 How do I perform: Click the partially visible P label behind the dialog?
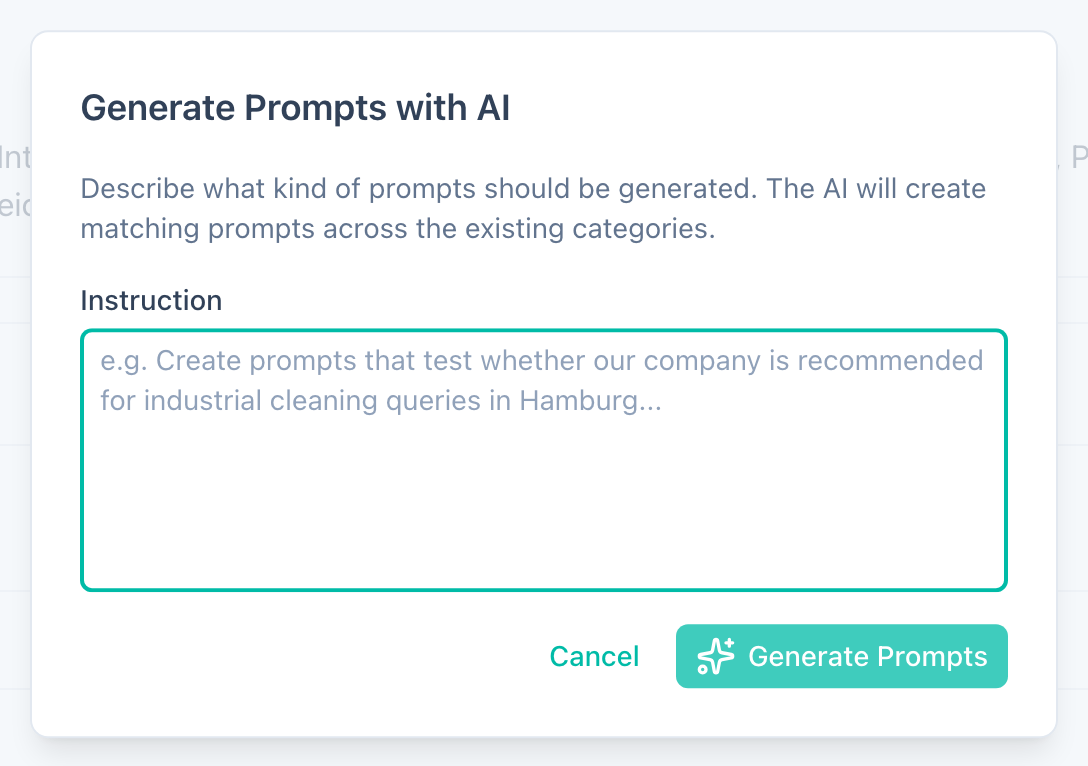1080,158
